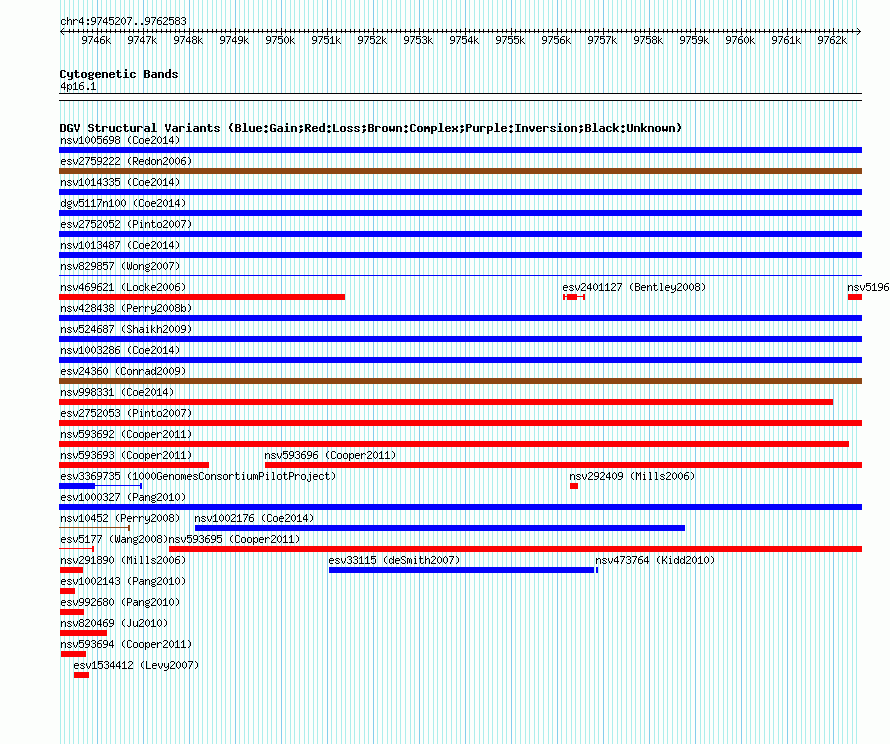Viewport: 890px width, 744px height.
Task: Click the esv33115 (deSmith2007) label
Action: (x=394, y=560)
